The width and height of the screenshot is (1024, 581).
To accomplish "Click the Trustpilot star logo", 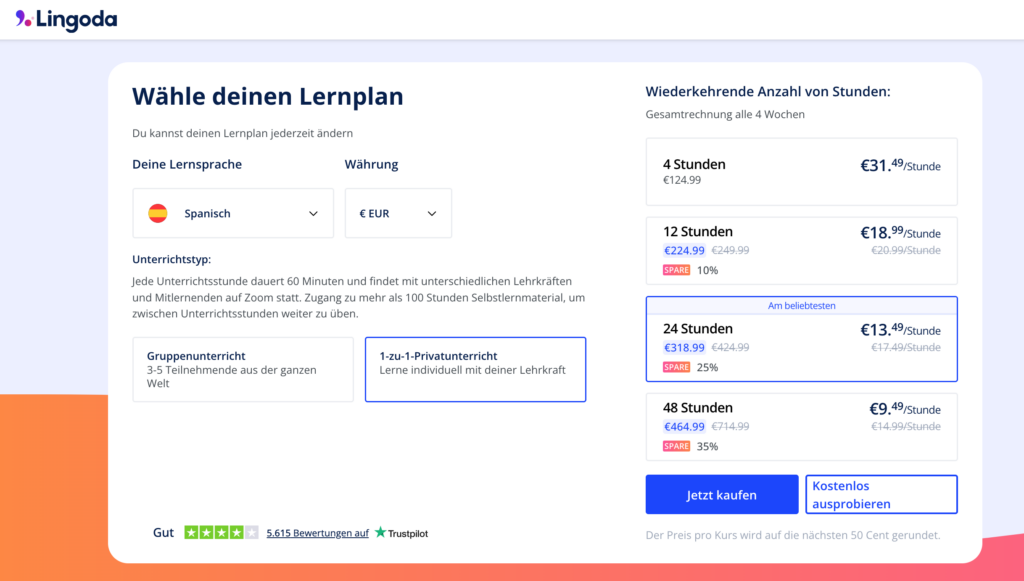I will click(379, 534).
